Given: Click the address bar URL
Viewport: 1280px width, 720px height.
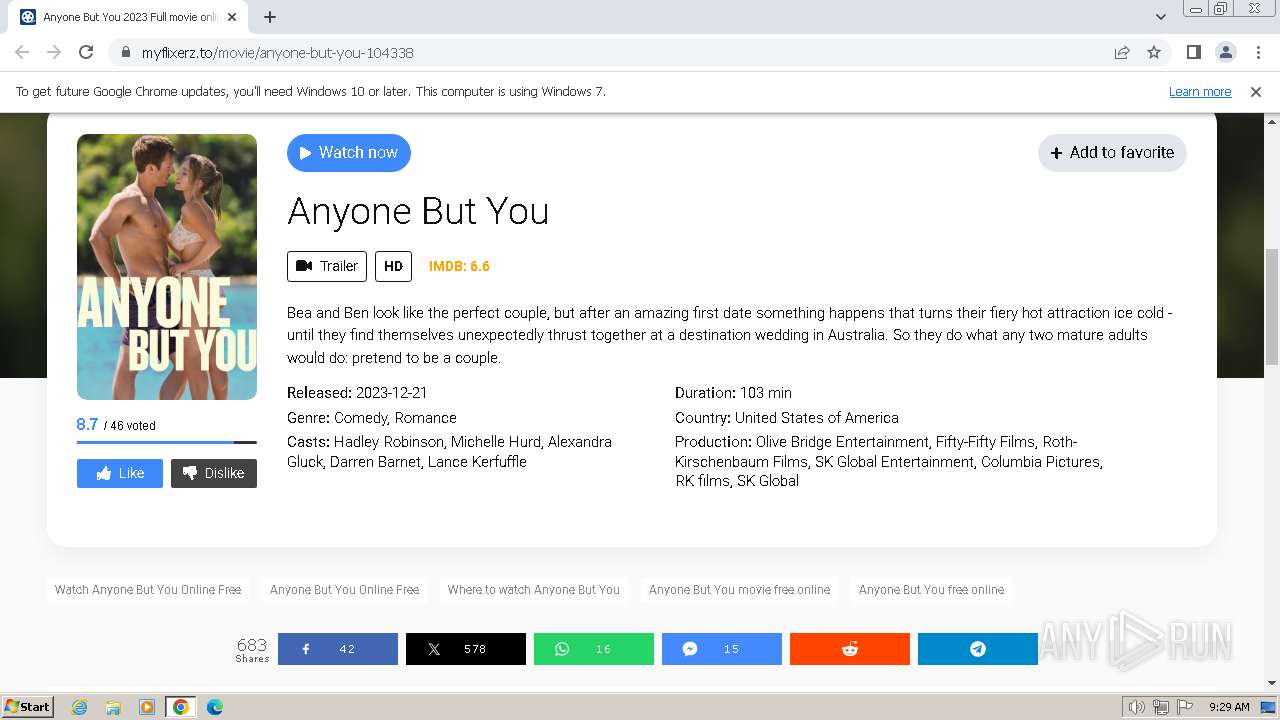Looking at the screenshot, I should (278, 52).
